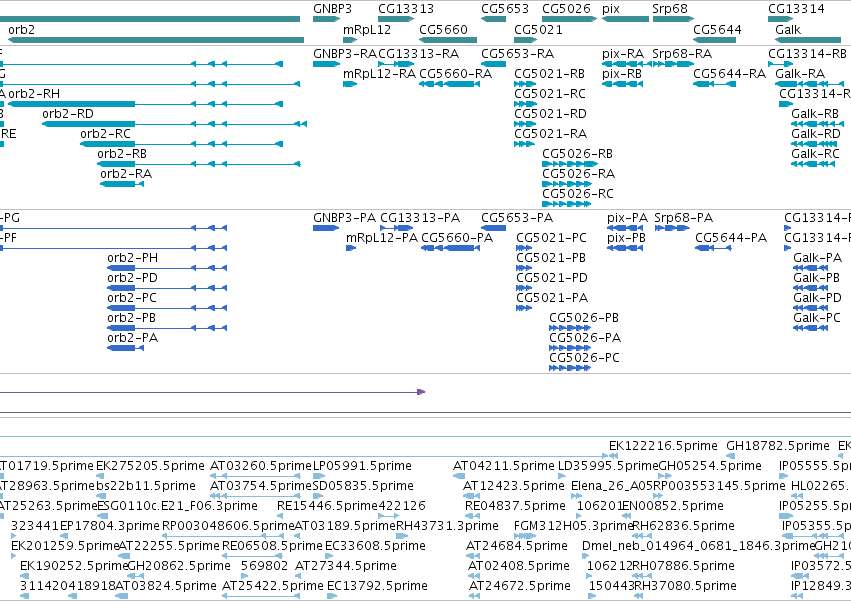Click transcript GNBP3-RA

click(345, 54)
